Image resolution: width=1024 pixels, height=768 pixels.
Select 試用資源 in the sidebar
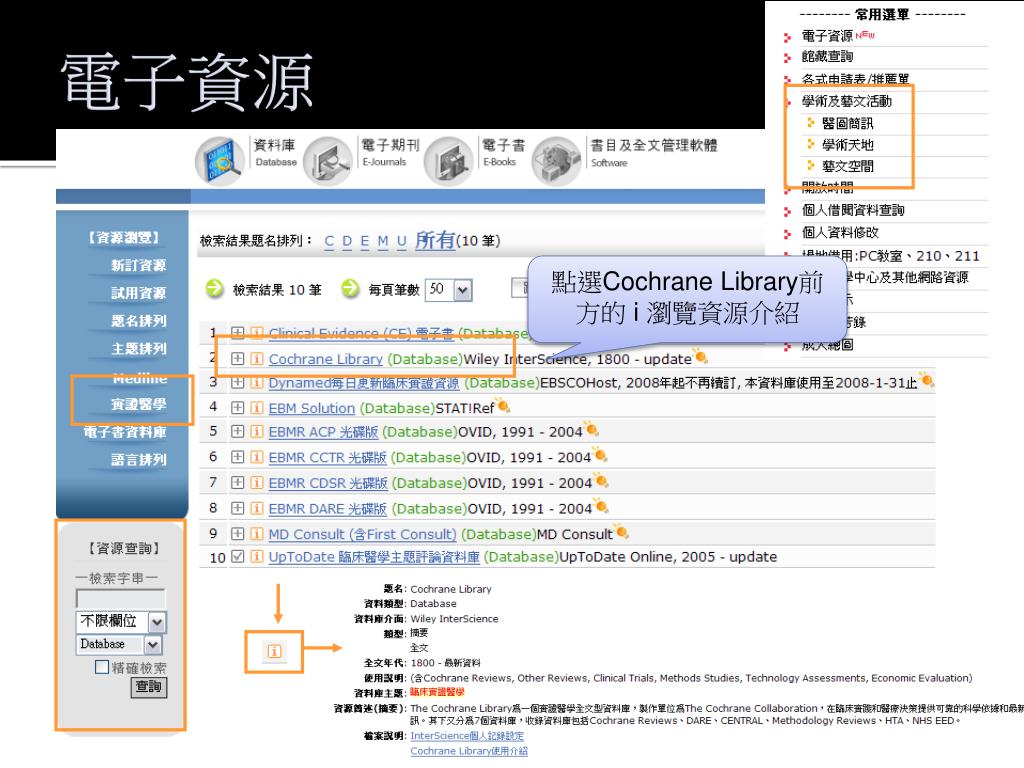coord(138,293)
